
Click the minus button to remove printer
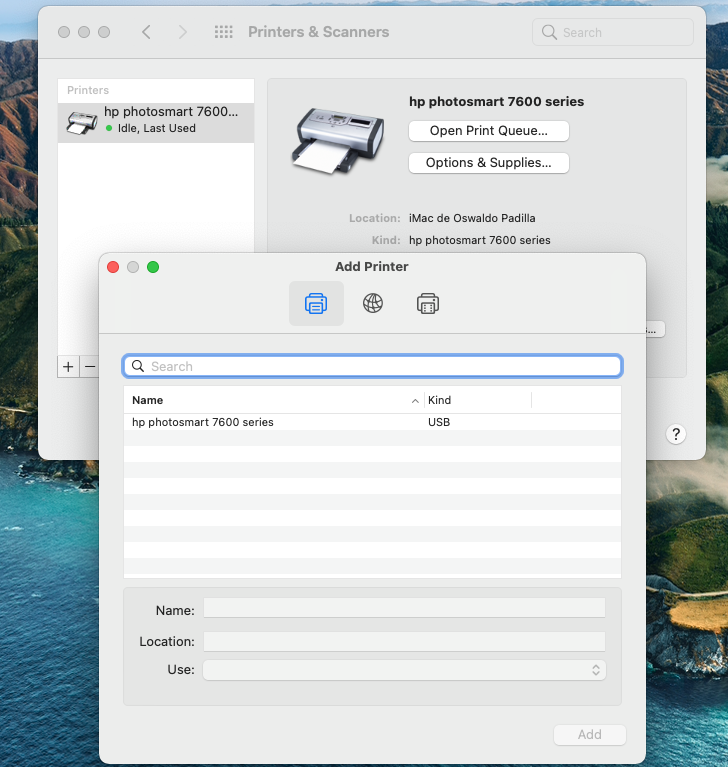click(90, 367)
